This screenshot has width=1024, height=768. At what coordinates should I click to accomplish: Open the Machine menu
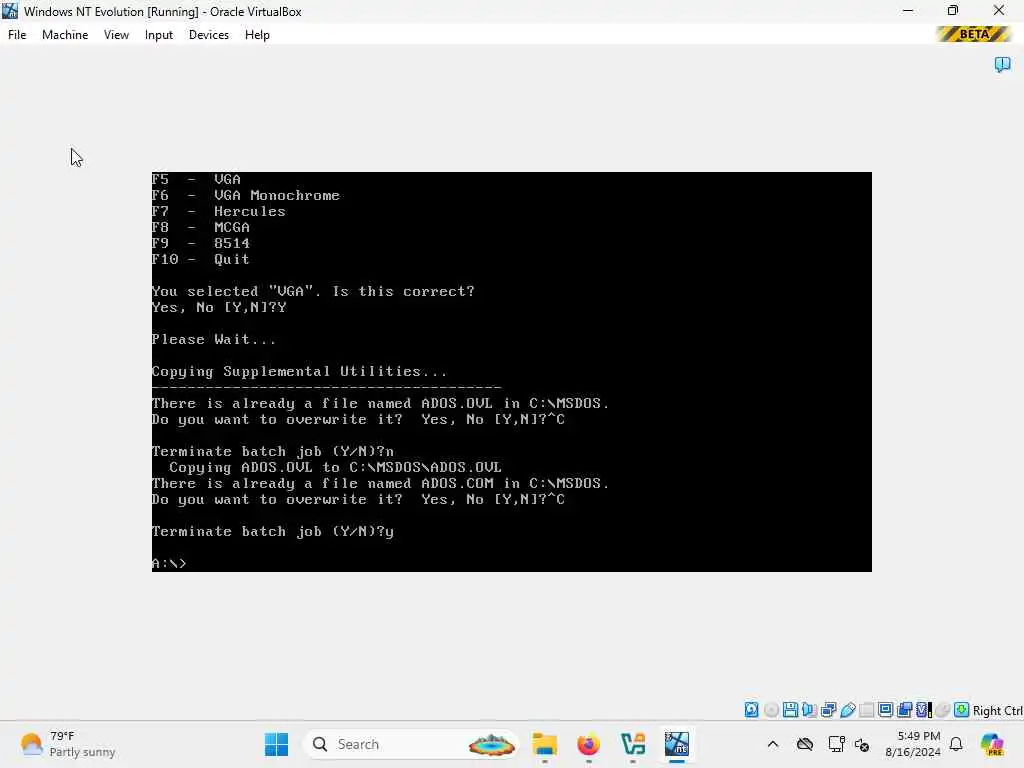click(x=65, y=35)
